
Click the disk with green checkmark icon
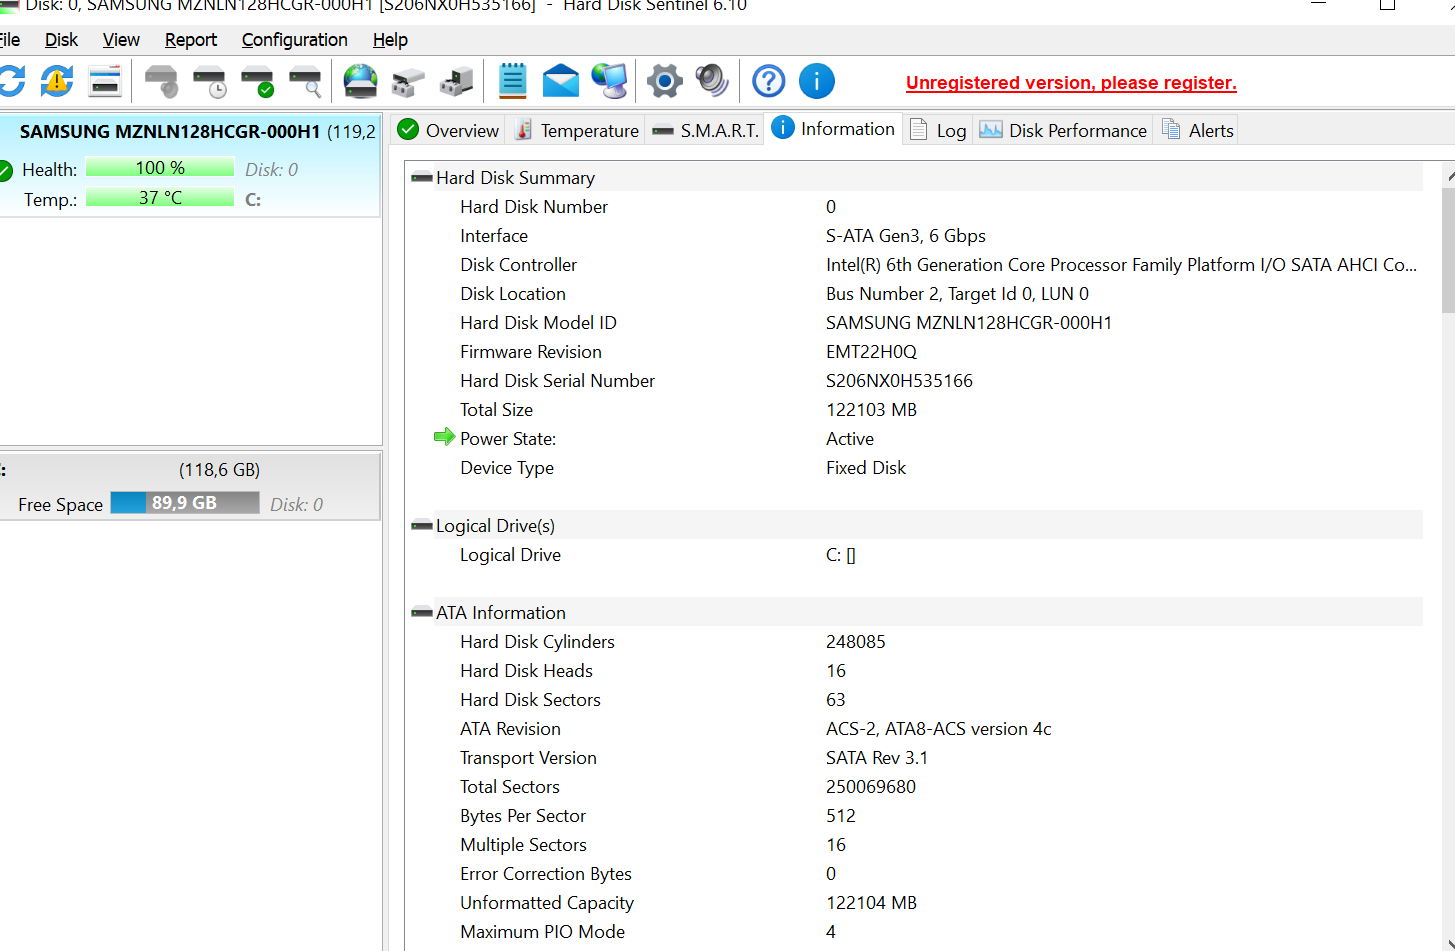point(258,82)
